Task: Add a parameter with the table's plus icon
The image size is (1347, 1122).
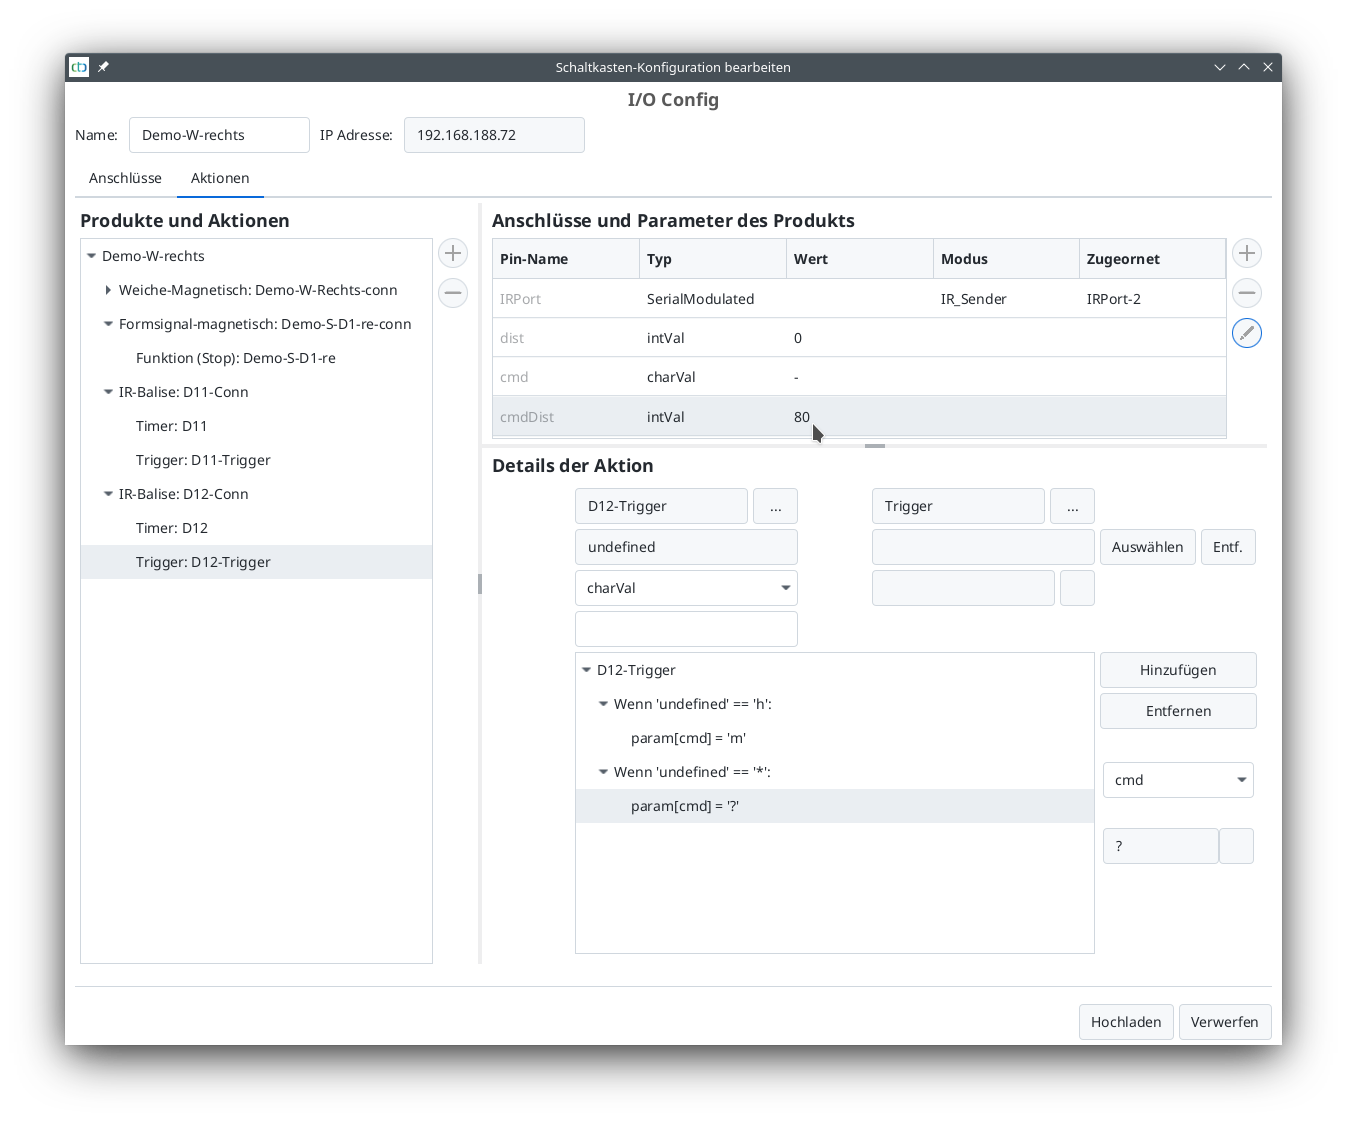Action: (x=1246, y=253)
